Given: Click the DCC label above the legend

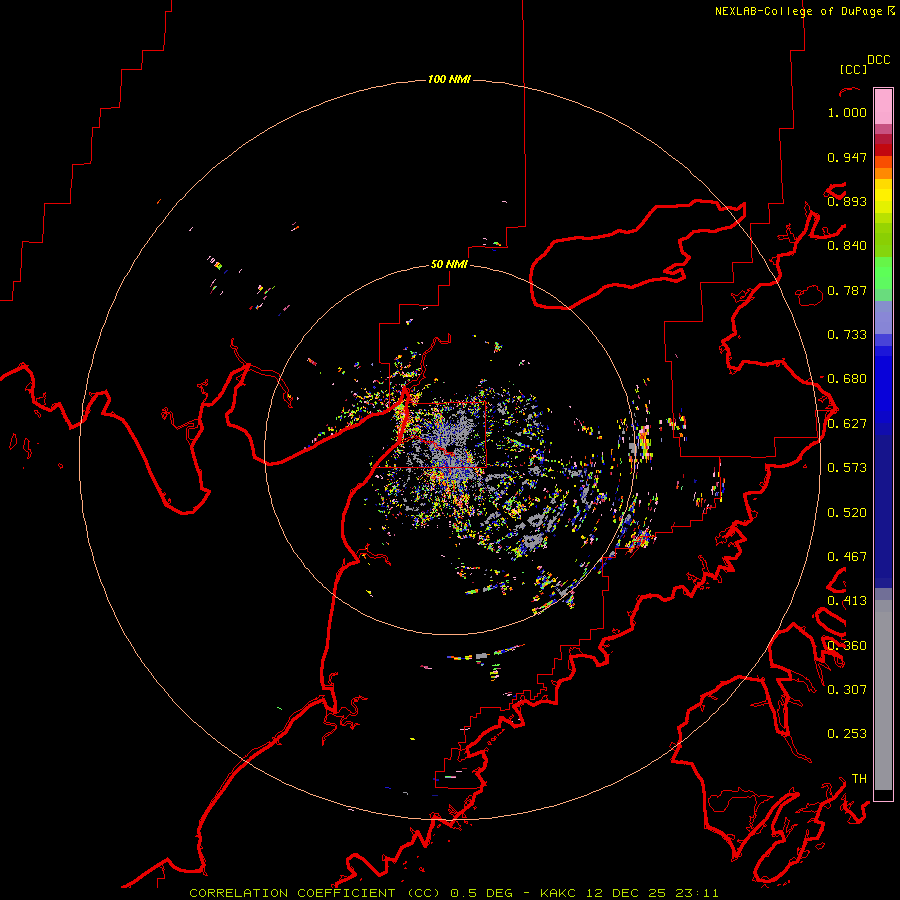Looking at the screenshot, I should click(879, 60).
